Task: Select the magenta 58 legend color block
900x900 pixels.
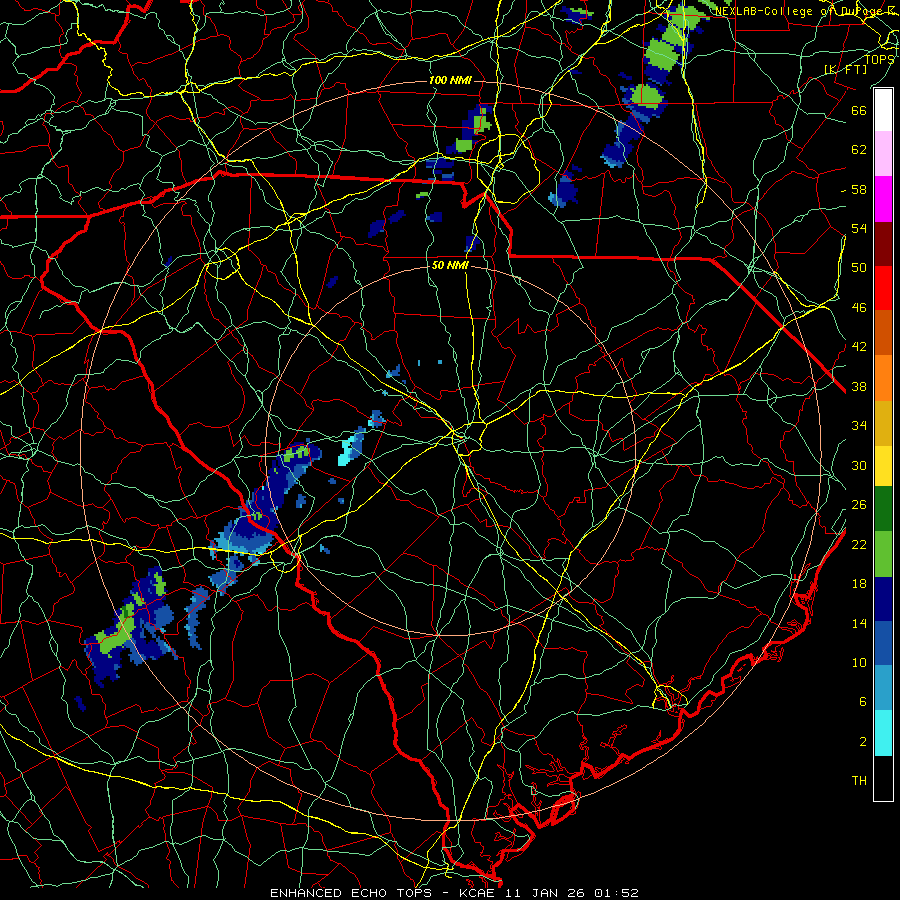Action: click(x=883, y=199)
